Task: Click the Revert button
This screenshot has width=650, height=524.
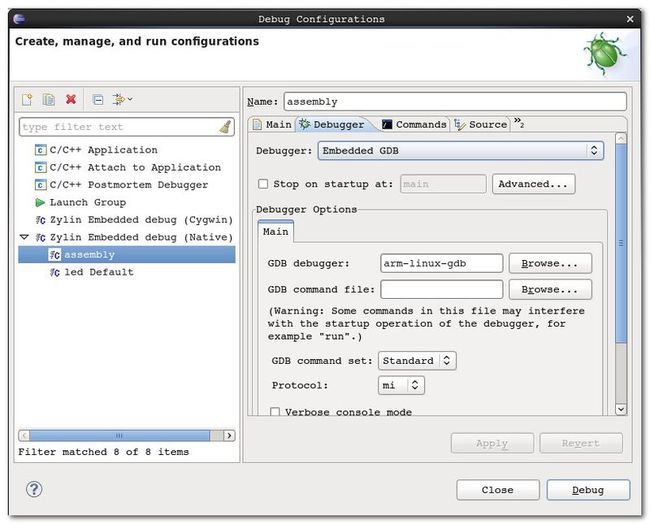Action: pyautogui.click(x=581, y=443)
